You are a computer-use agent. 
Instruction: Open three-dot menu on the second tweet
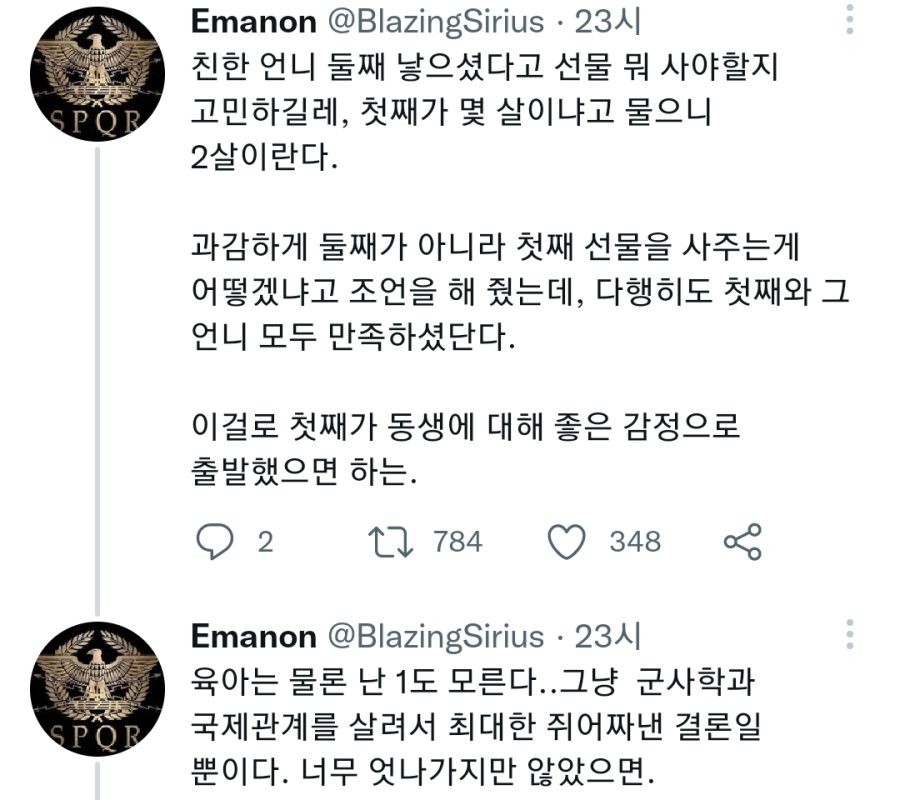(850, 635)
